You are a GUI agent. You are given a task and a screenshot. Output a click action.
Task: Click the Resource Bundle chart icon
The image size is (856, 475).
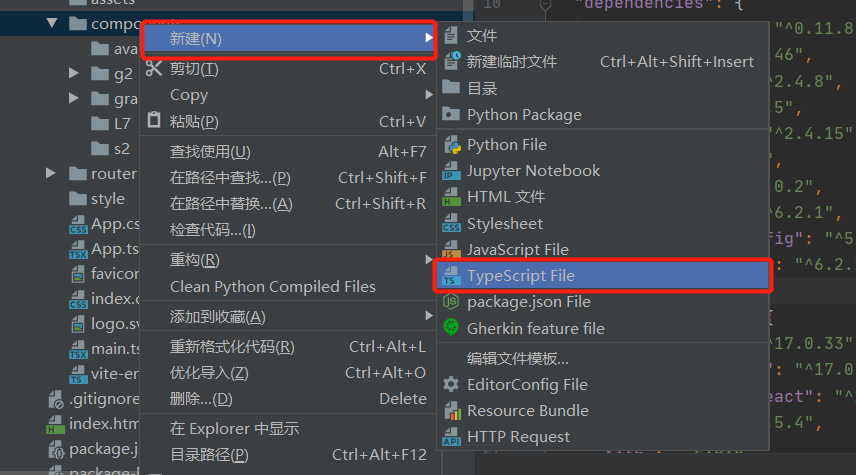451,411
